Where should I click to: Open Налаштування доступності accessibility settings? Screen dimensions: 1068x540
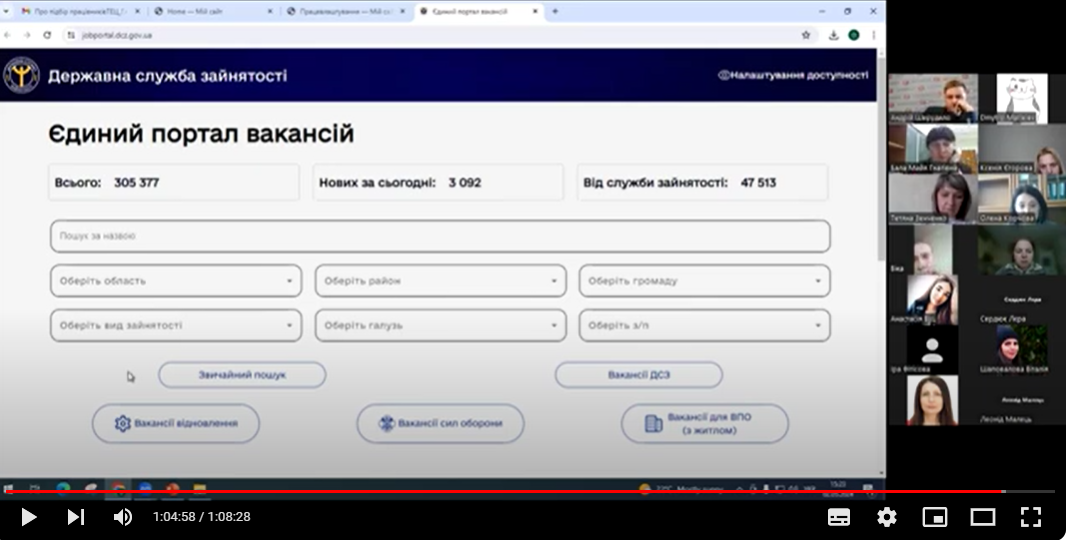point(794,75)
